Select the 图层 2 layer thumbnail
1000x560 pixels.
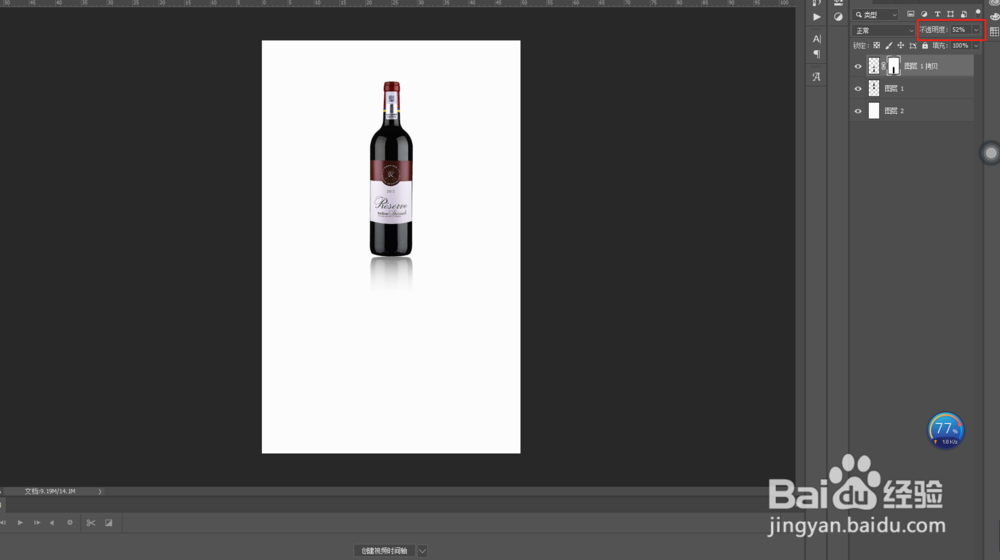click(x=874, y=111)
